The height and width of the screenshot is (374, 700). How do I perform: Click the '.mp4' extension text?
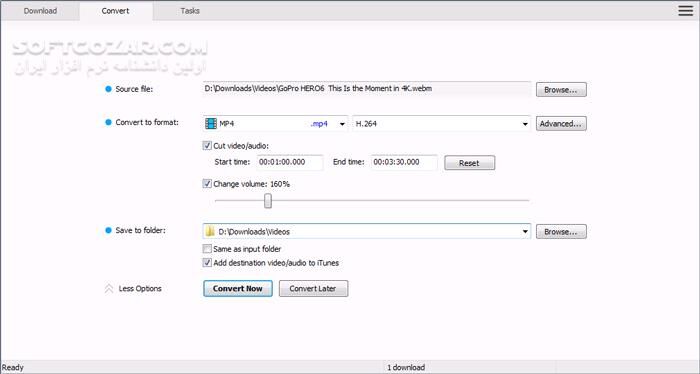319,124
